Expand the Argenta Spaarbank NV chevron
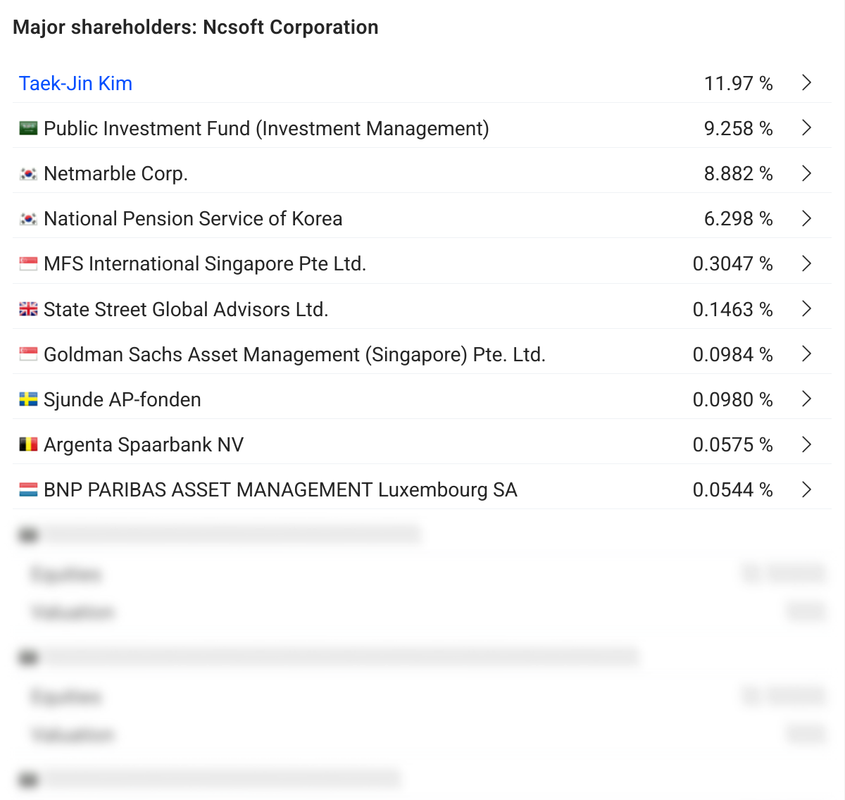845x800 pixels. click(806, 444)
